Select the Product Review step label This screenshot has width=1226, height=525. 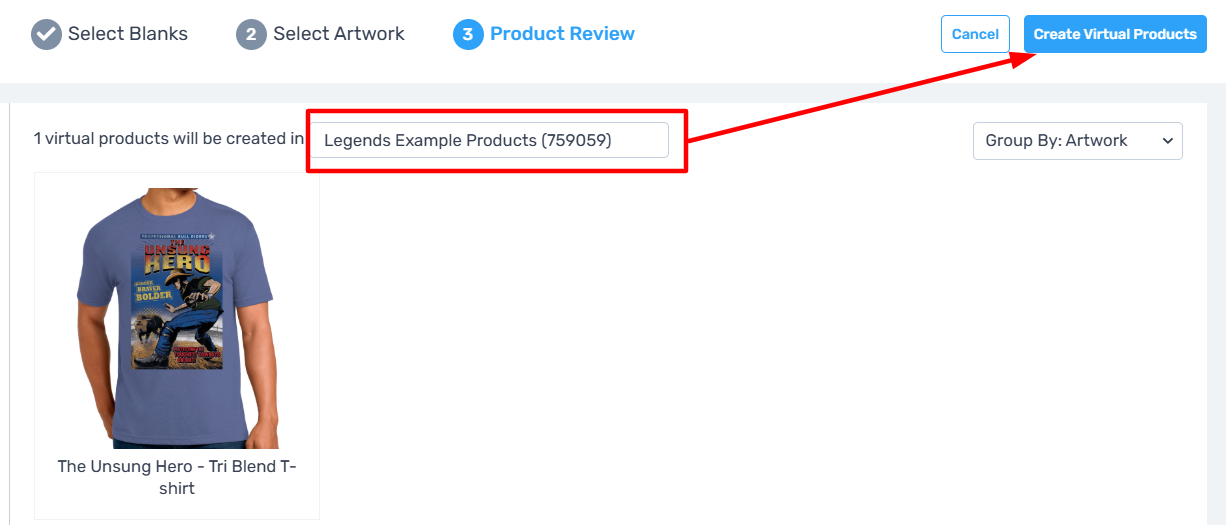click(x=562, y=34)
